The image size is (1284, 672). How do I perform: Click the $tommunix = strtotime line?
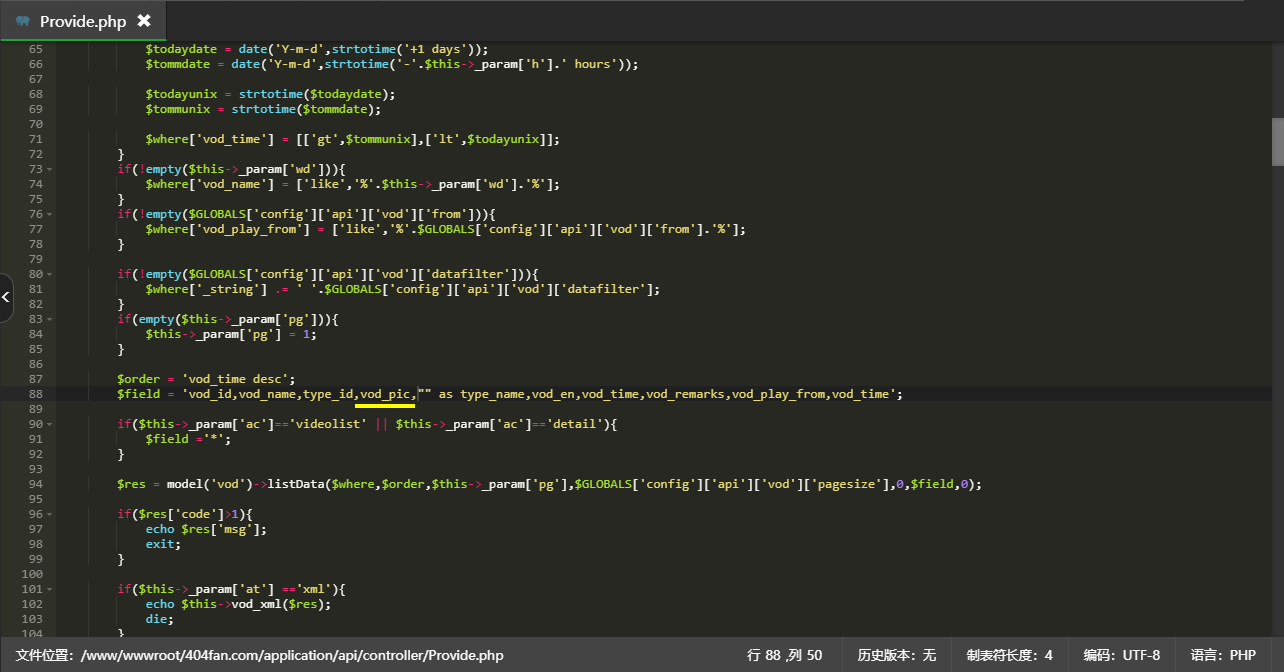point(264,109)
